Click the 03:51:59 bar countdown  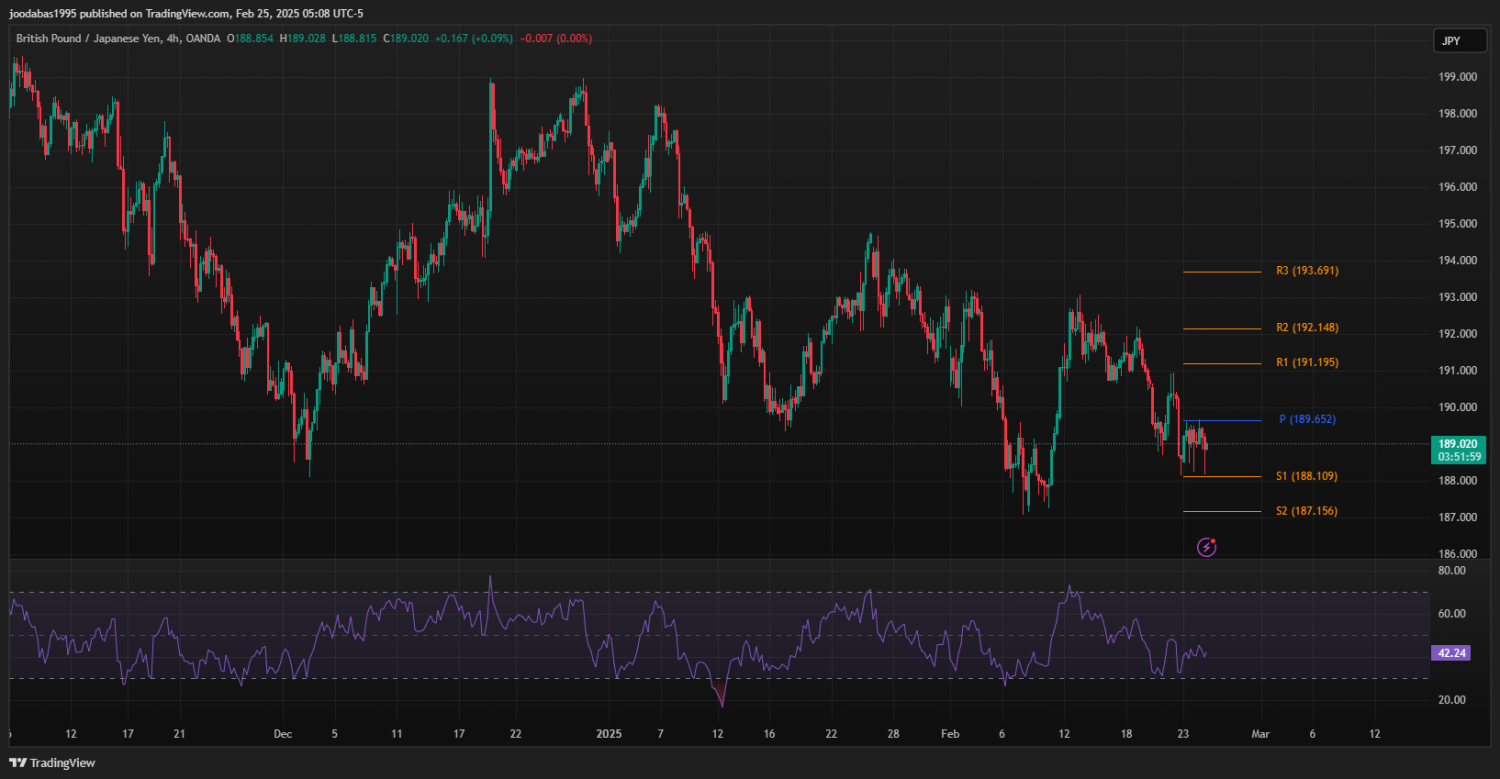click(1458, 456)
